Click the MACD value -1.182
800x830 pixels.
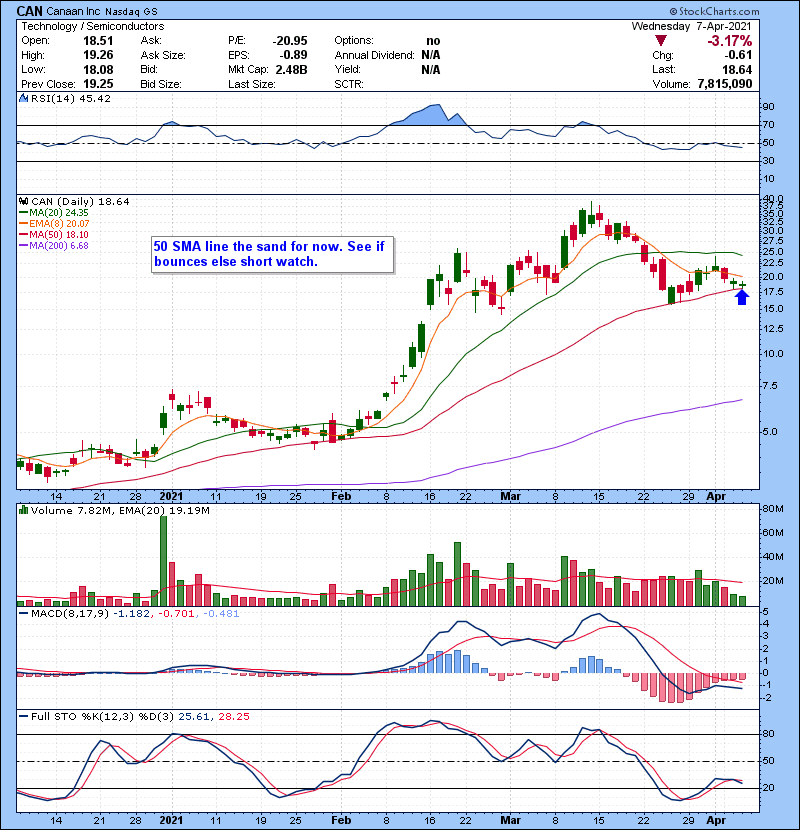pyautogui.click(x=132, y=614)
